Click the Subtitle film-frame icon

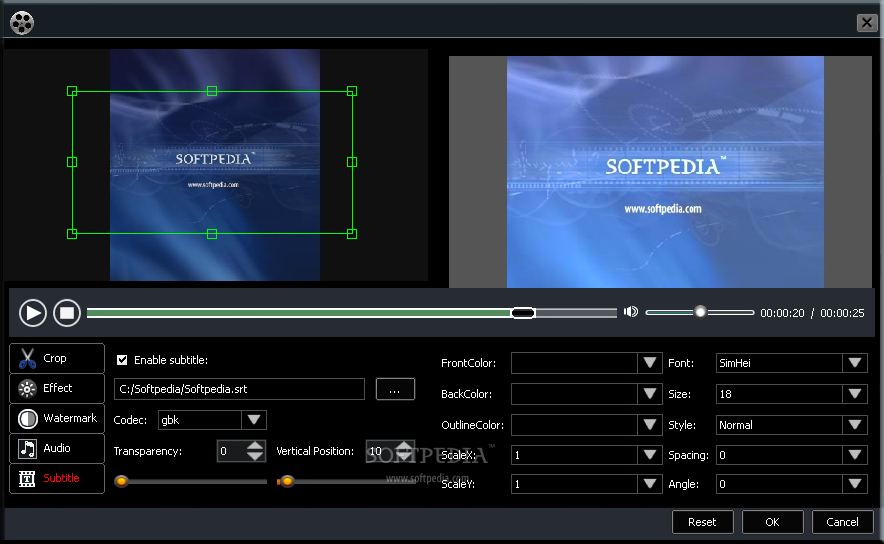[27, 479]
